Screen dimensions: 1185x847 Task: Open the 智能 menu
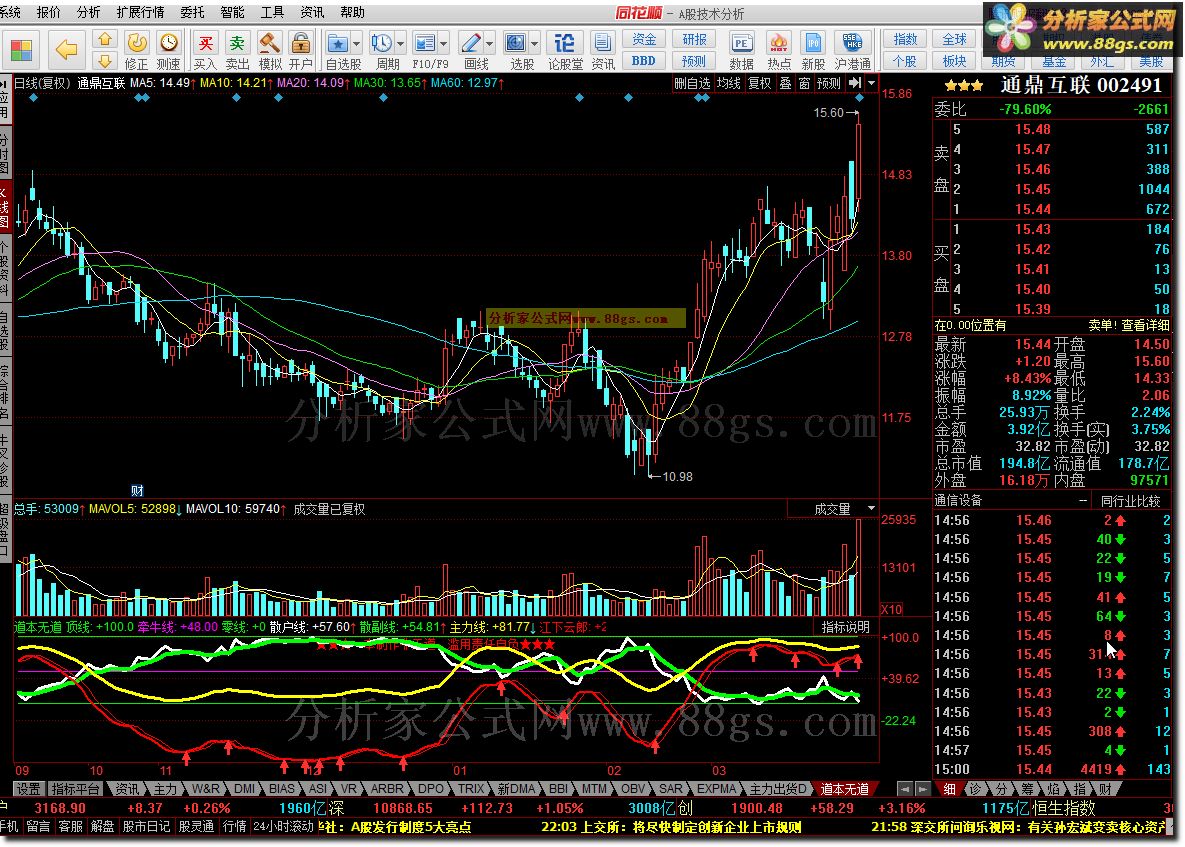pyautogui.click(x=232, y=12)
